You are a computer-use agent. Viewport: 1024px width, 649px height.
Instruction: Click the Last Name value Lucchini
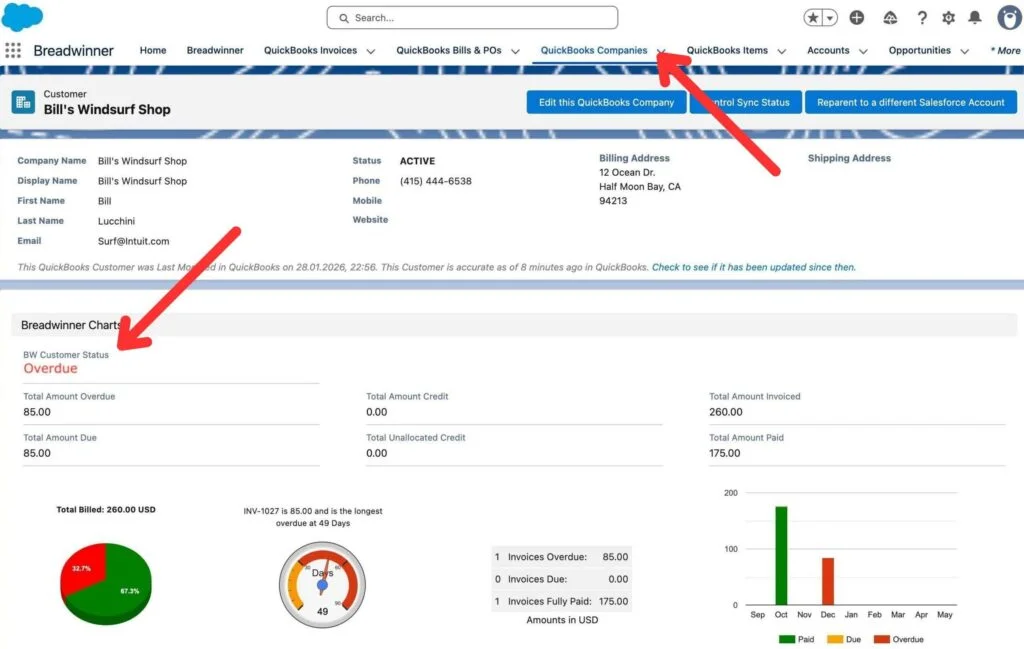point(116,221)
